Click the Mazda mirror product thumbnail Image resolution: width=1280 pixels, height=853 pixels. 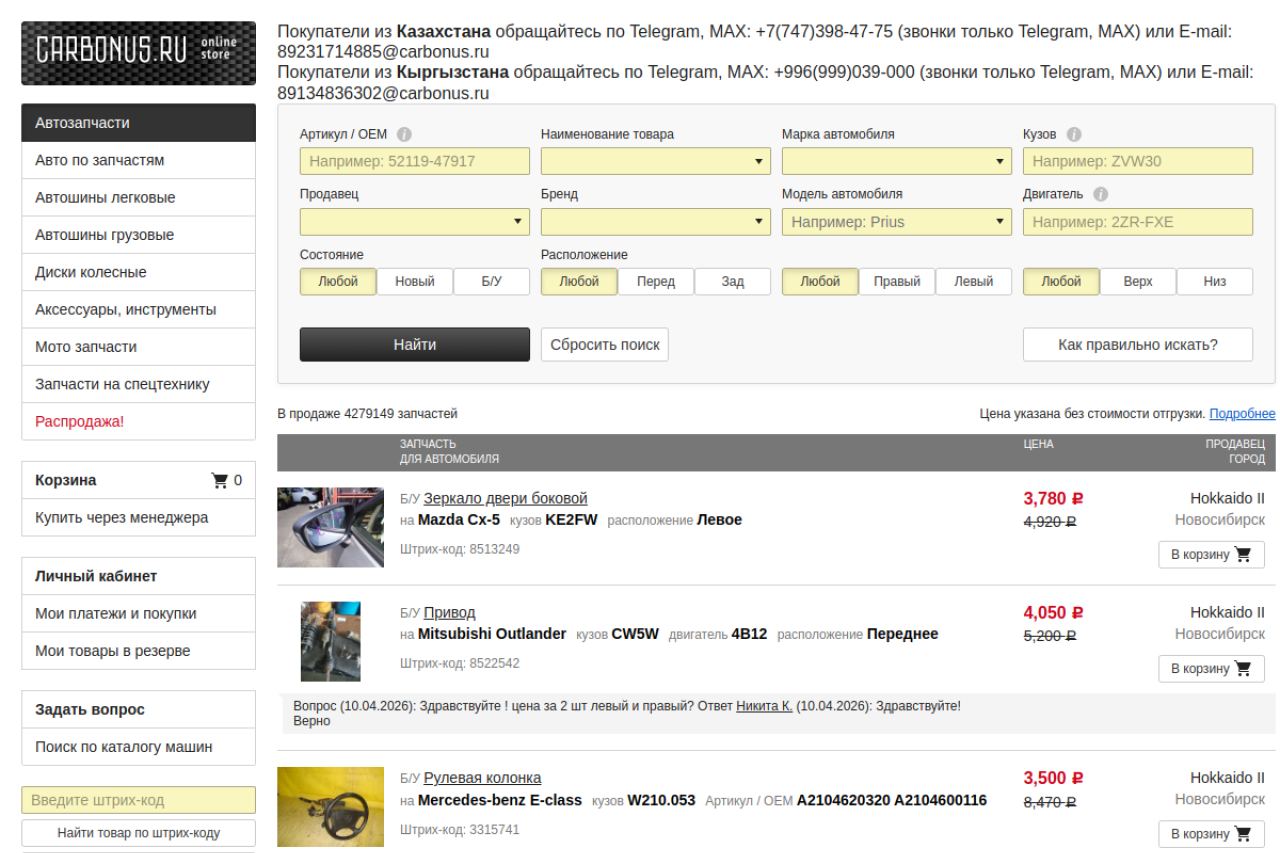point(330,527)
